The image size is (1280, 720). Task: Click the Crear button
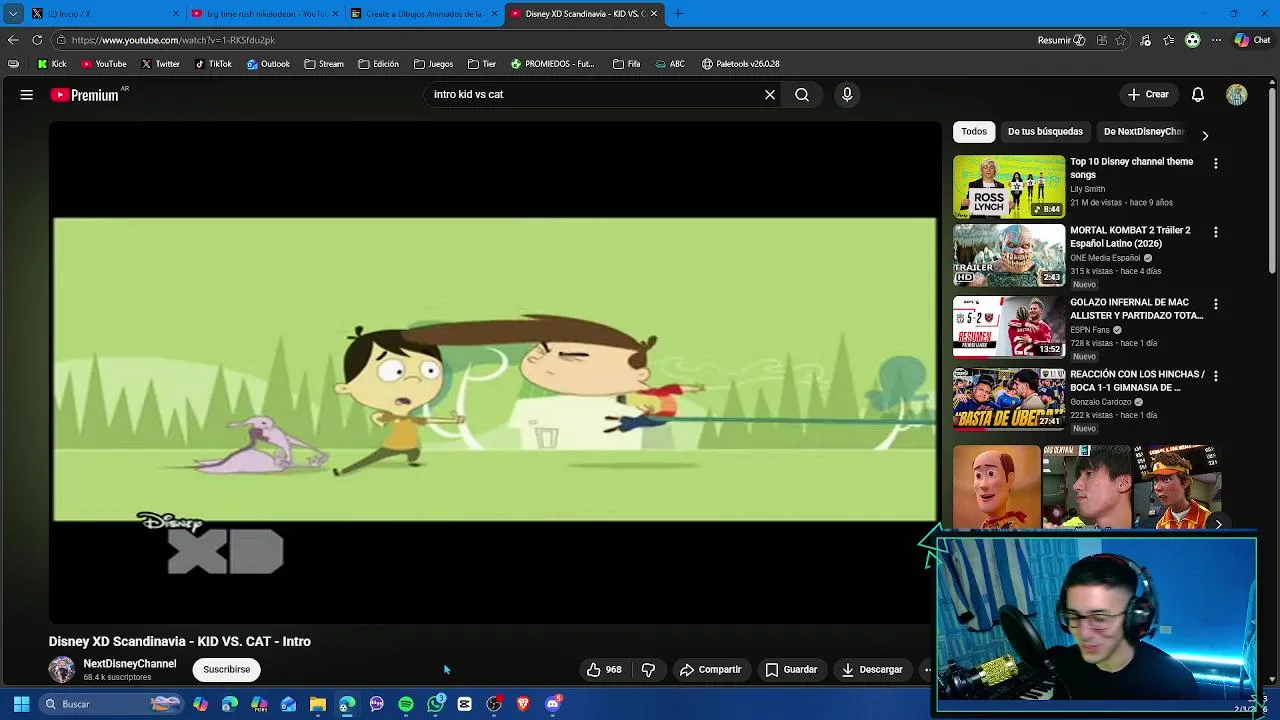pyautogui.click(x=1148, y=94)
